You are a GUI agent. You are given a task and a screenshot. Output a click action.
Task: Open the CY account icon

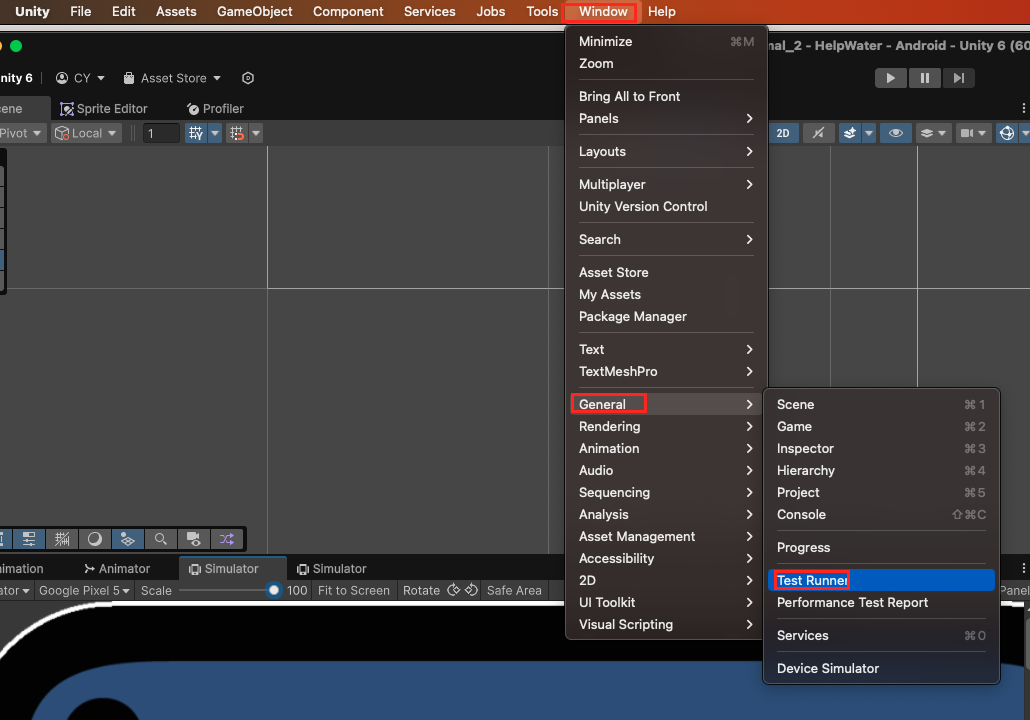pos(62,78)
